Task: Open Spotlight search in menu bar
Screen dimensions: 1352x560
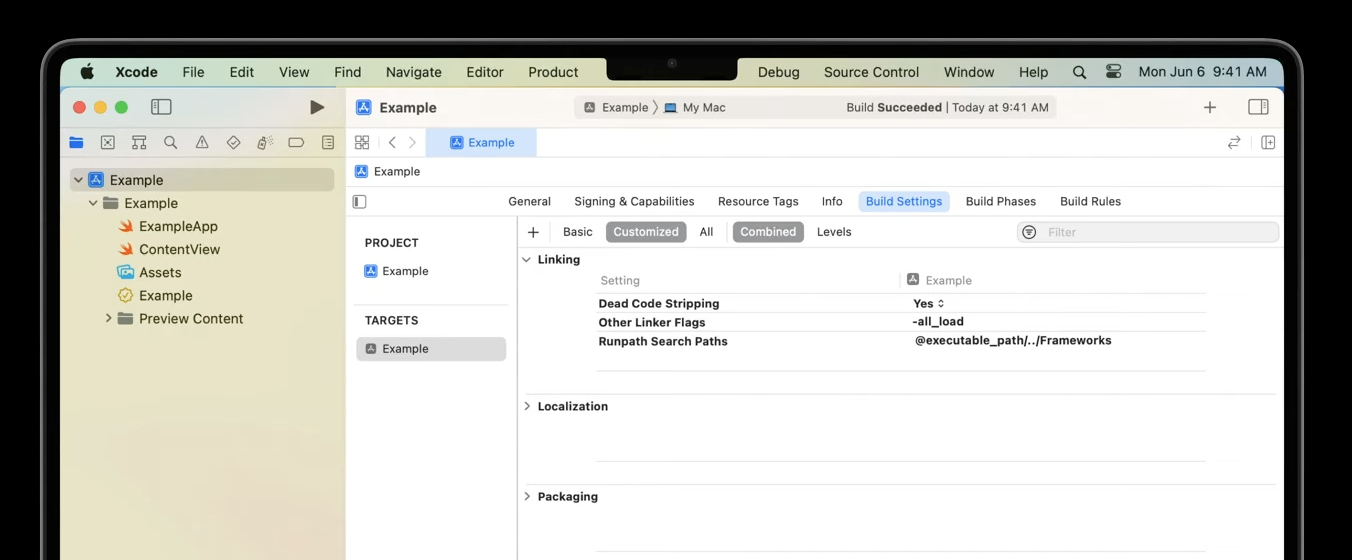Action: coord(1079,72)
